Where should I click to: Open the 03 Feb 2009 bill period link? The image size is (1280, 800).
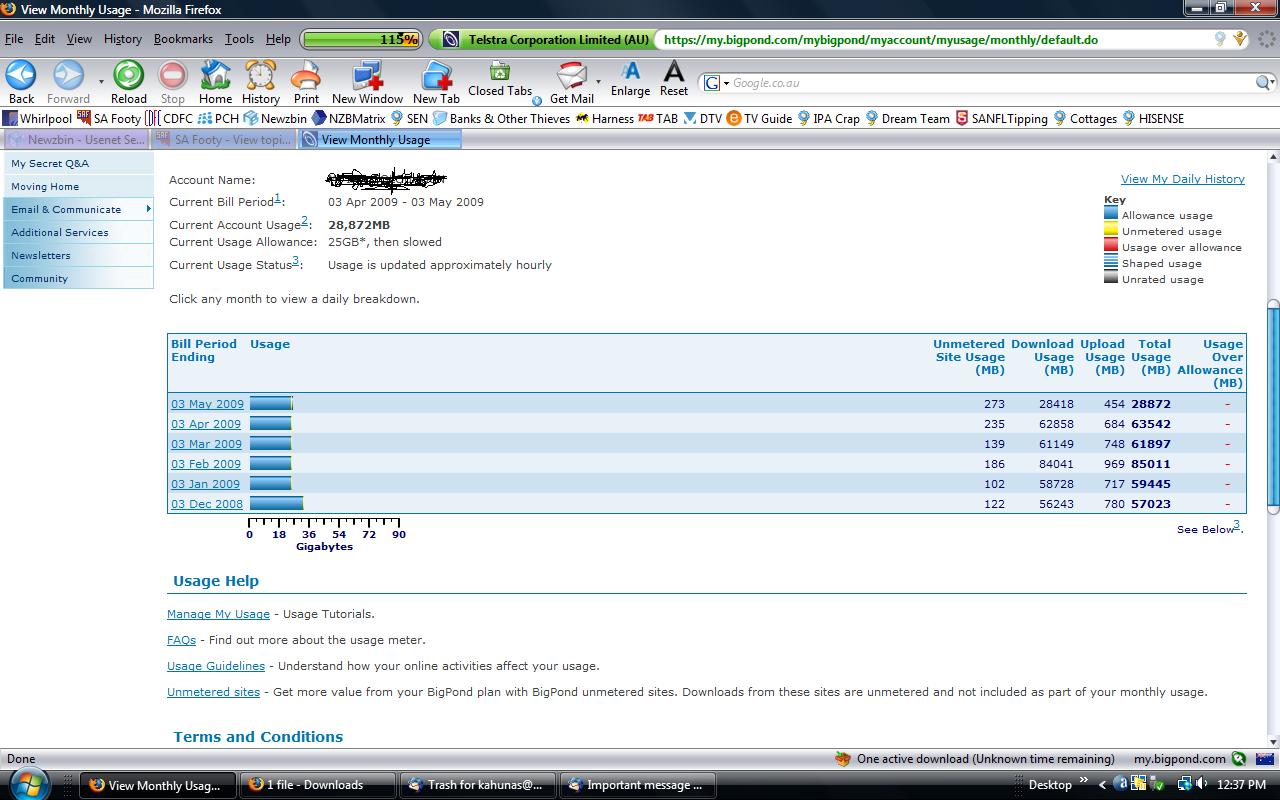206,464
